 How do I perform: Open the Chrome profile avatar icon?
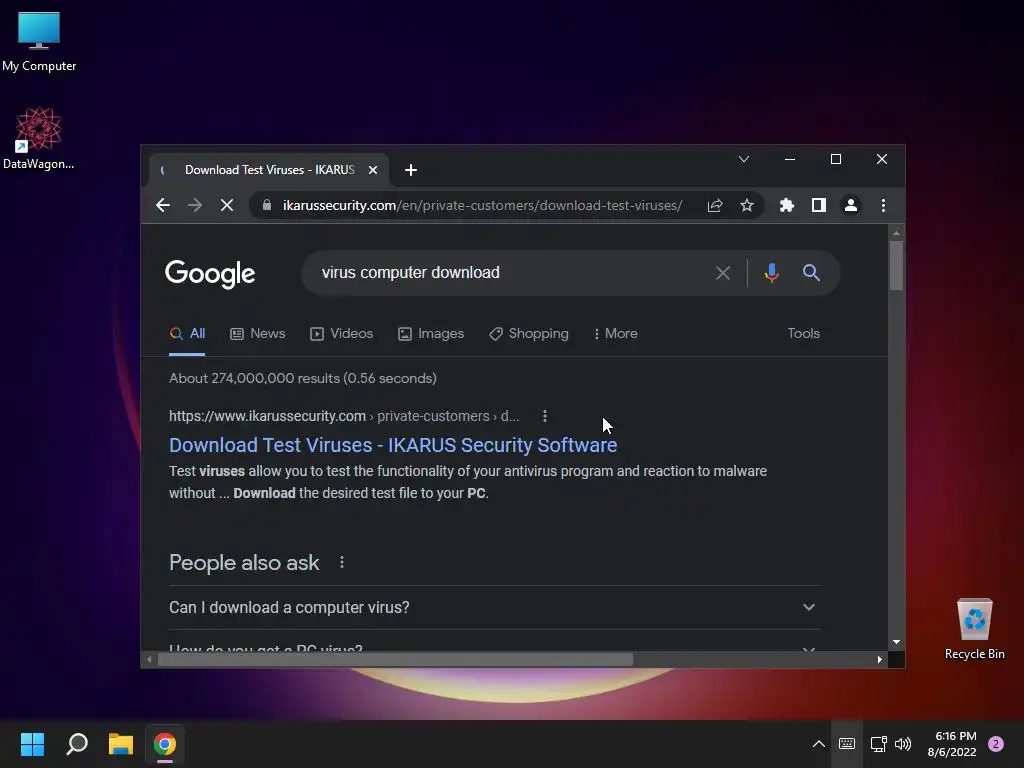851,205
